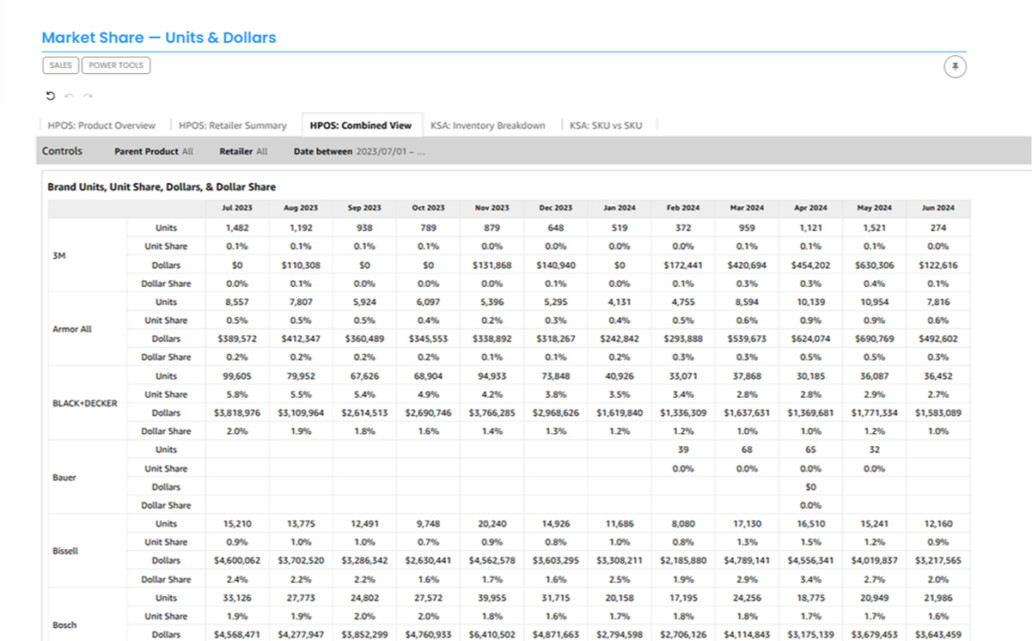
Task: Click the Market Share — Units & Dollars heading
Action: click(x=158, y=37)
